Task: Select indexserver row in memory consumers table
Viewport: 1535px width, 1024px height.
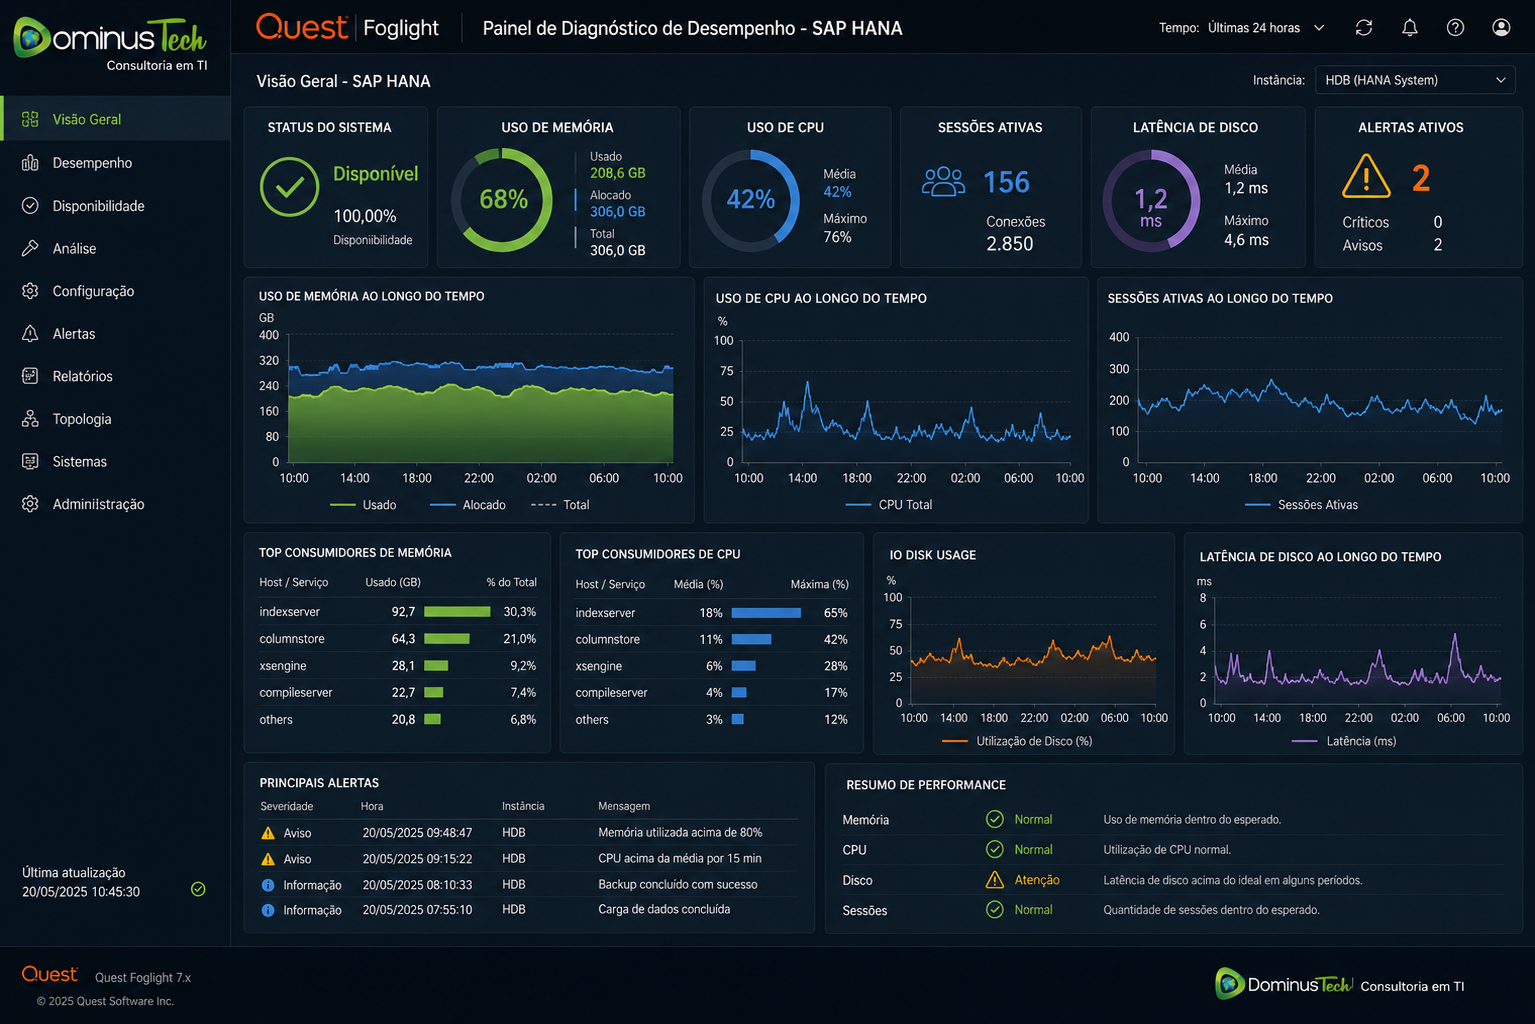Action: (x=398, y=612)
